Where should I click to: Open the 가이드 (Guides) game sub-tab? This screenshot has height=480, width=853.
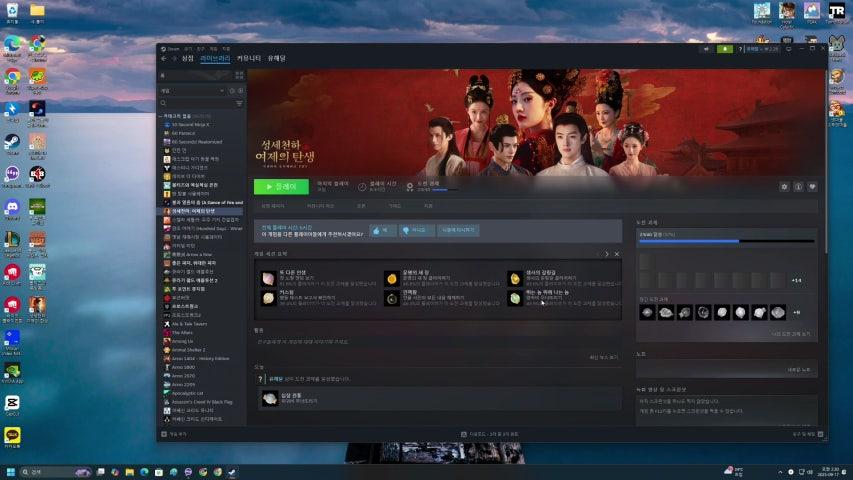coord(394,206)
